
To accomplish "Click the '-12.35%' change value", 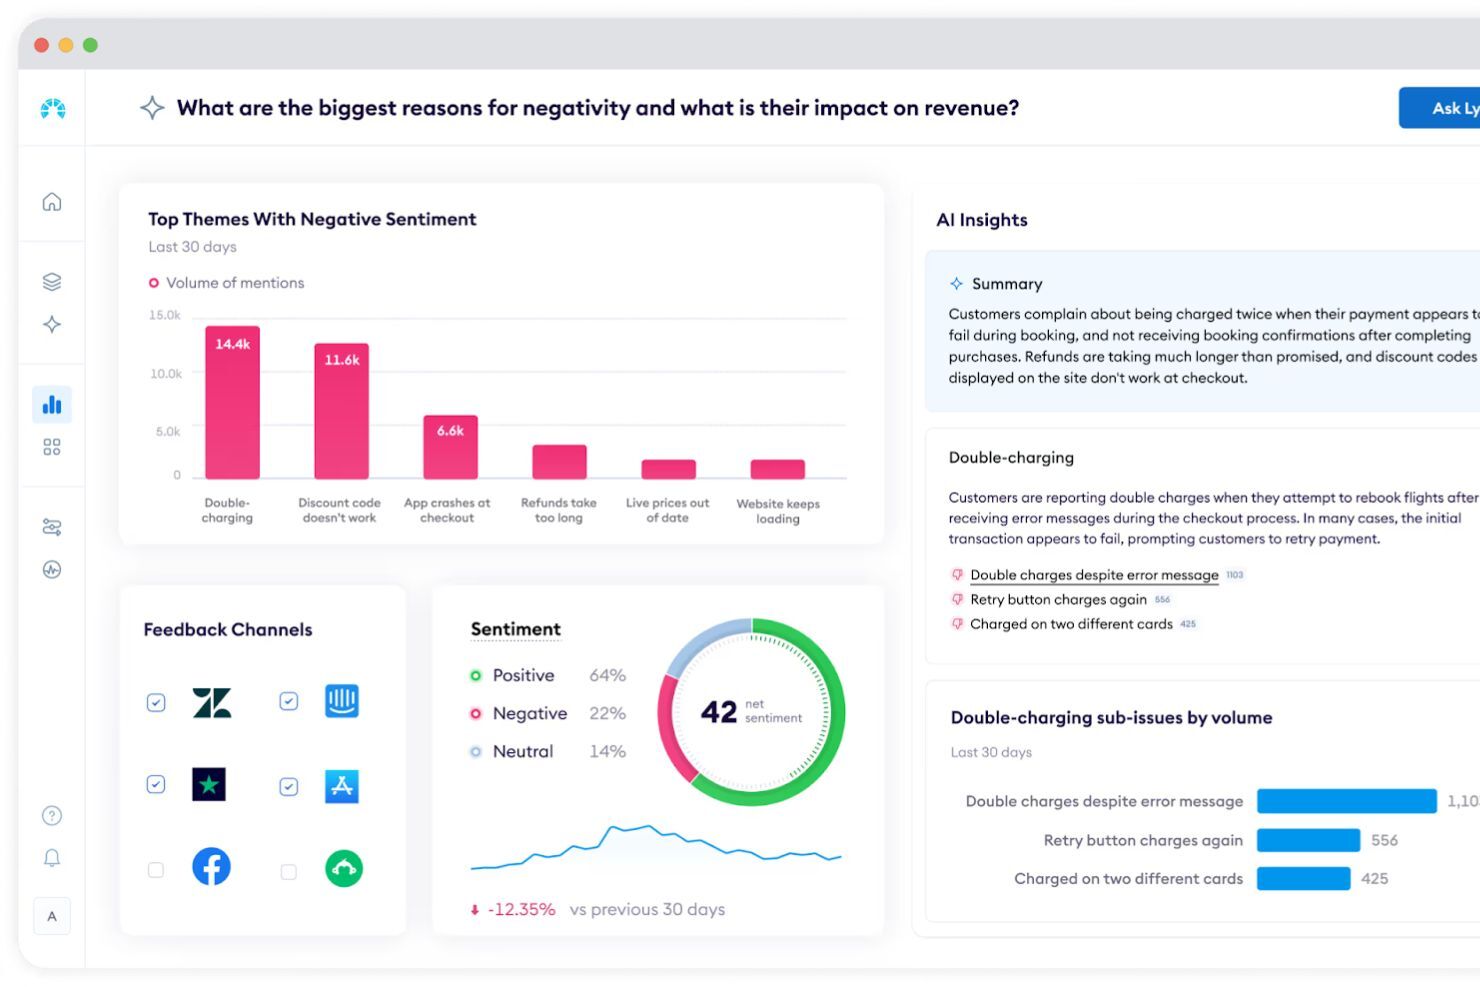I will (521, 909).
